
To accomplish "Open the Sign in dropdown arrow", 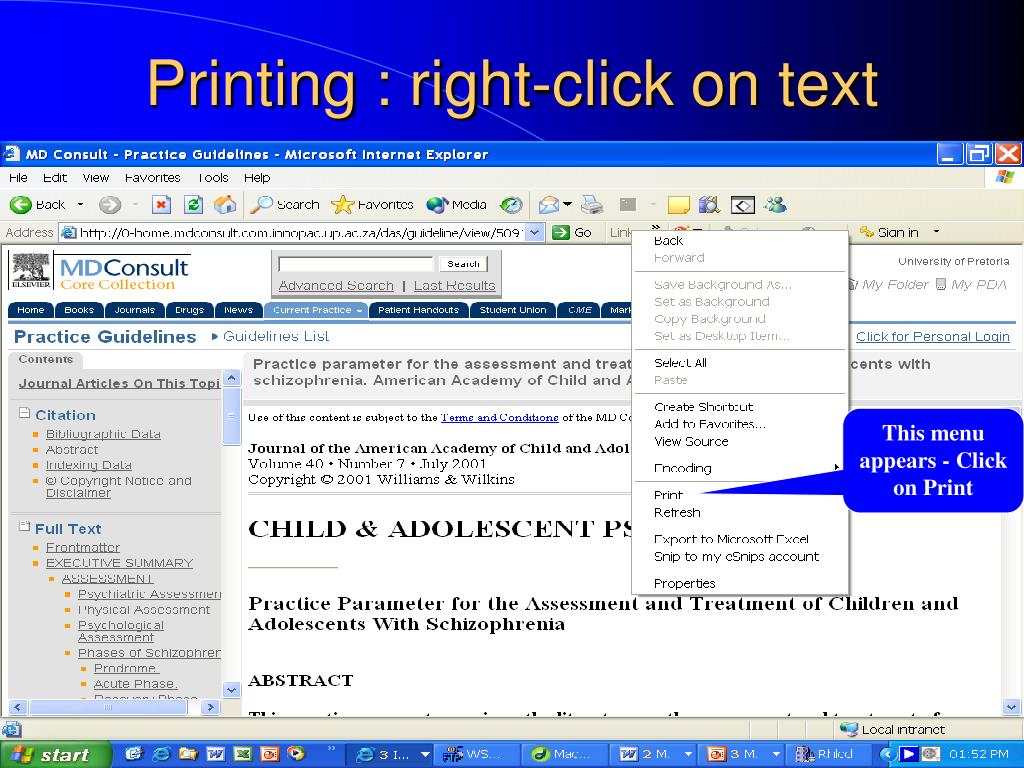I will point(936,232).
